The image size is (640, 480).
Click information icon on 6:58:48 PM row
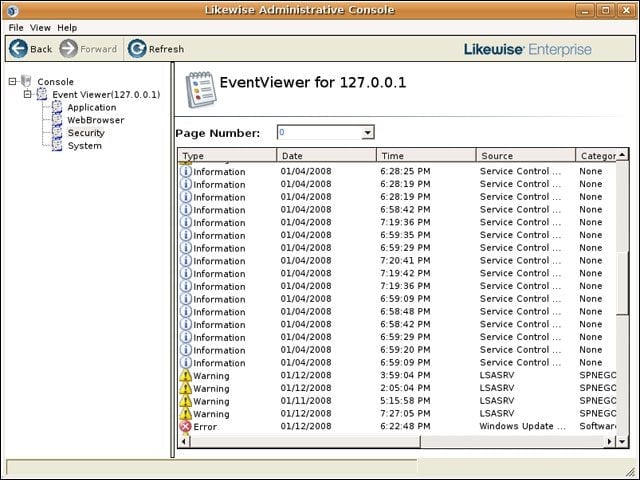tap(186, 311)
